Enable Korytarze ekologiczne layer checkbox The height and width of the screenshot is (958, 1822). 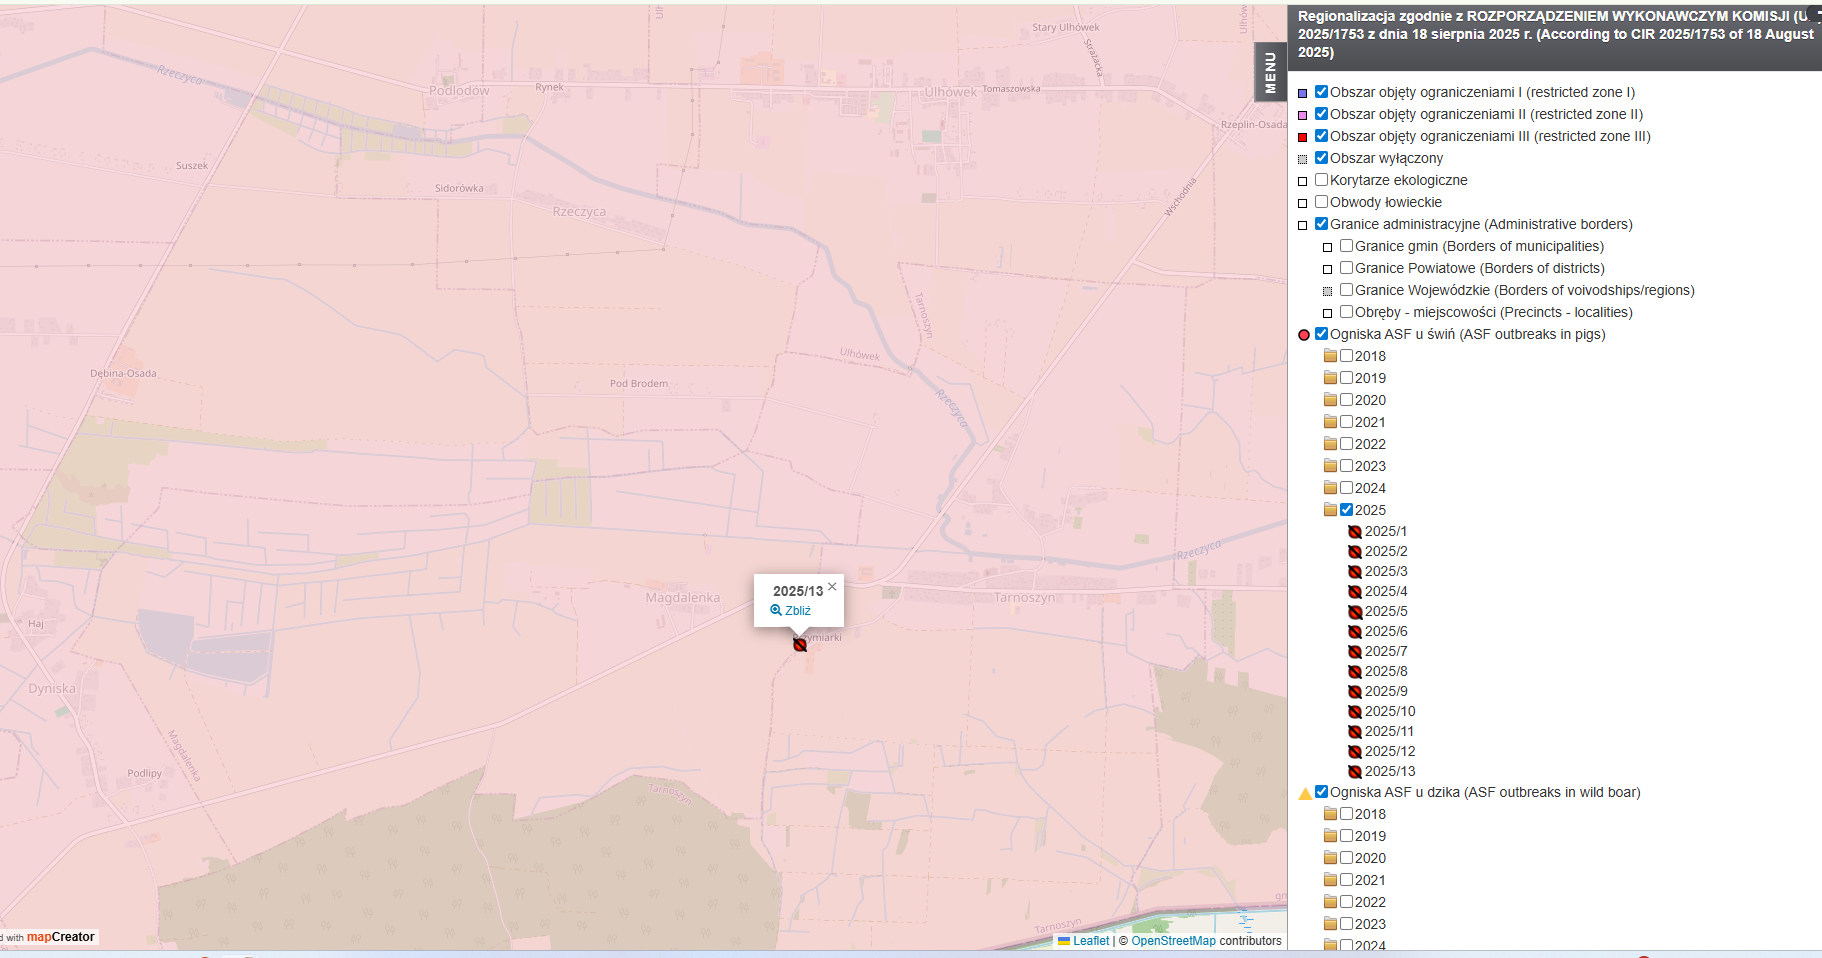pos(1321,180)
